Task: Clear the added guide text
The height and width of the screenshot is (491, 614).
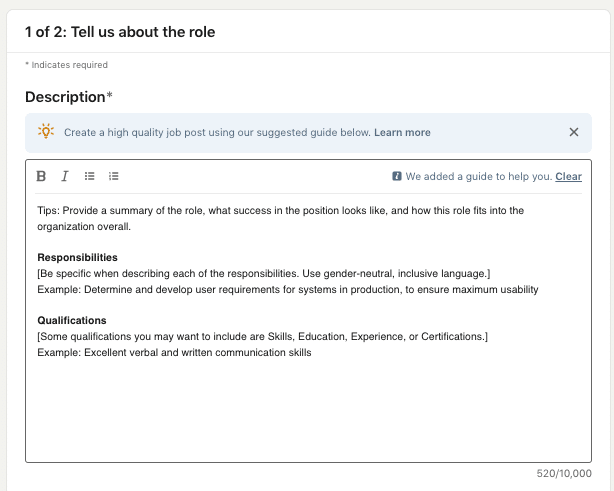Action: pyautogui.click(x=568, y=177)
